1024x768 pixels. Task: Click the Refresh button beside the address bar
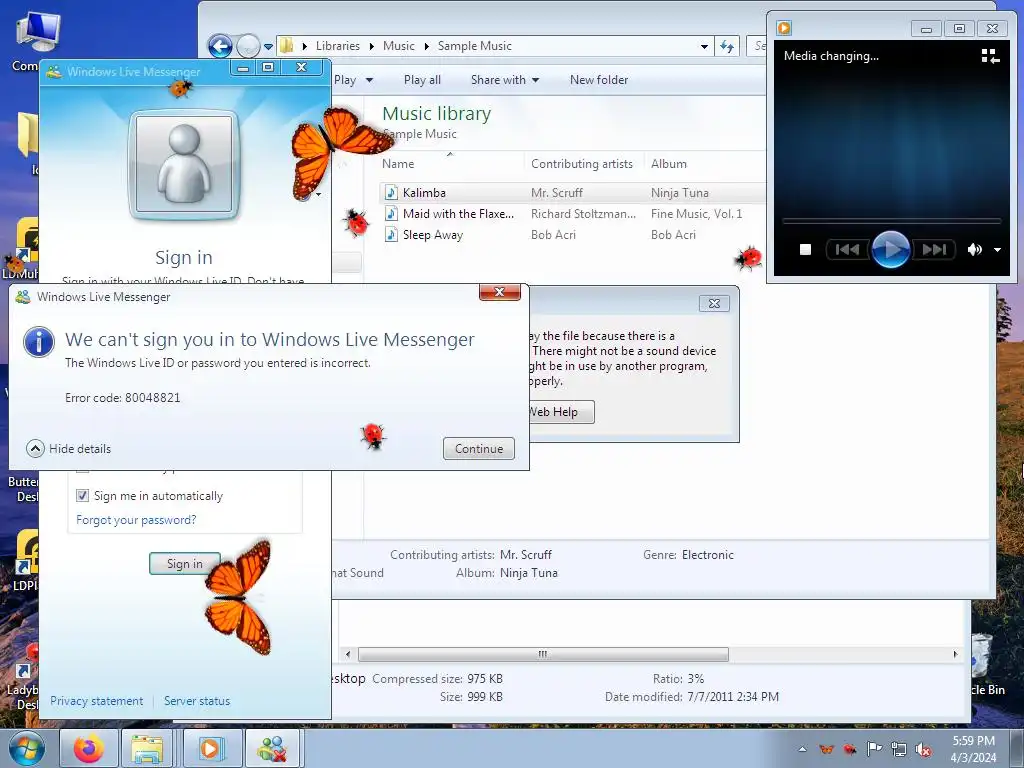click(727, 46)
